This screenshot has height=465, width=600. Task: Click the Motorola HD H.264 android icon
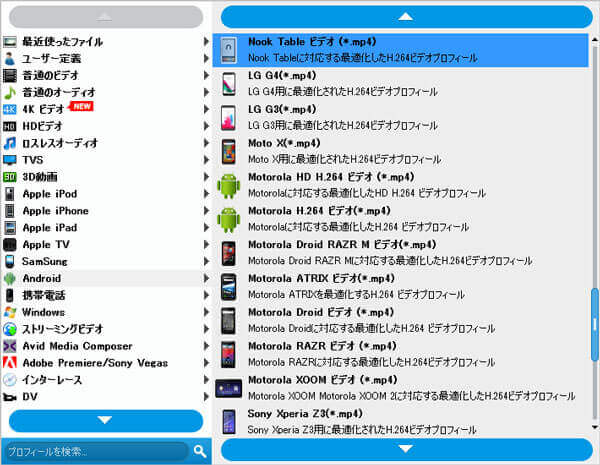(x=229, y=186)
